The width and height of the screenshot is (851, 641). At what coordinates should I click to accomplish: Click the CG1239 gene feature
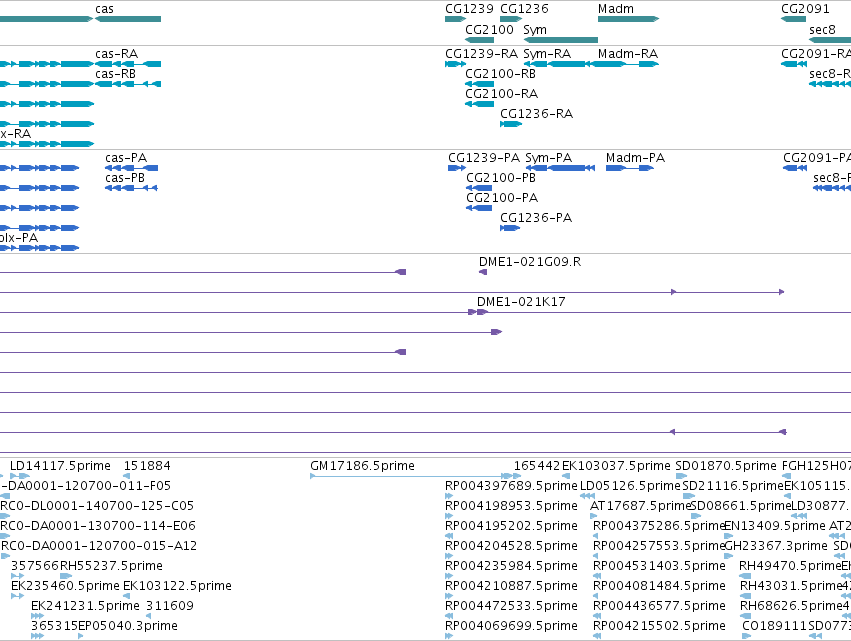456,19
